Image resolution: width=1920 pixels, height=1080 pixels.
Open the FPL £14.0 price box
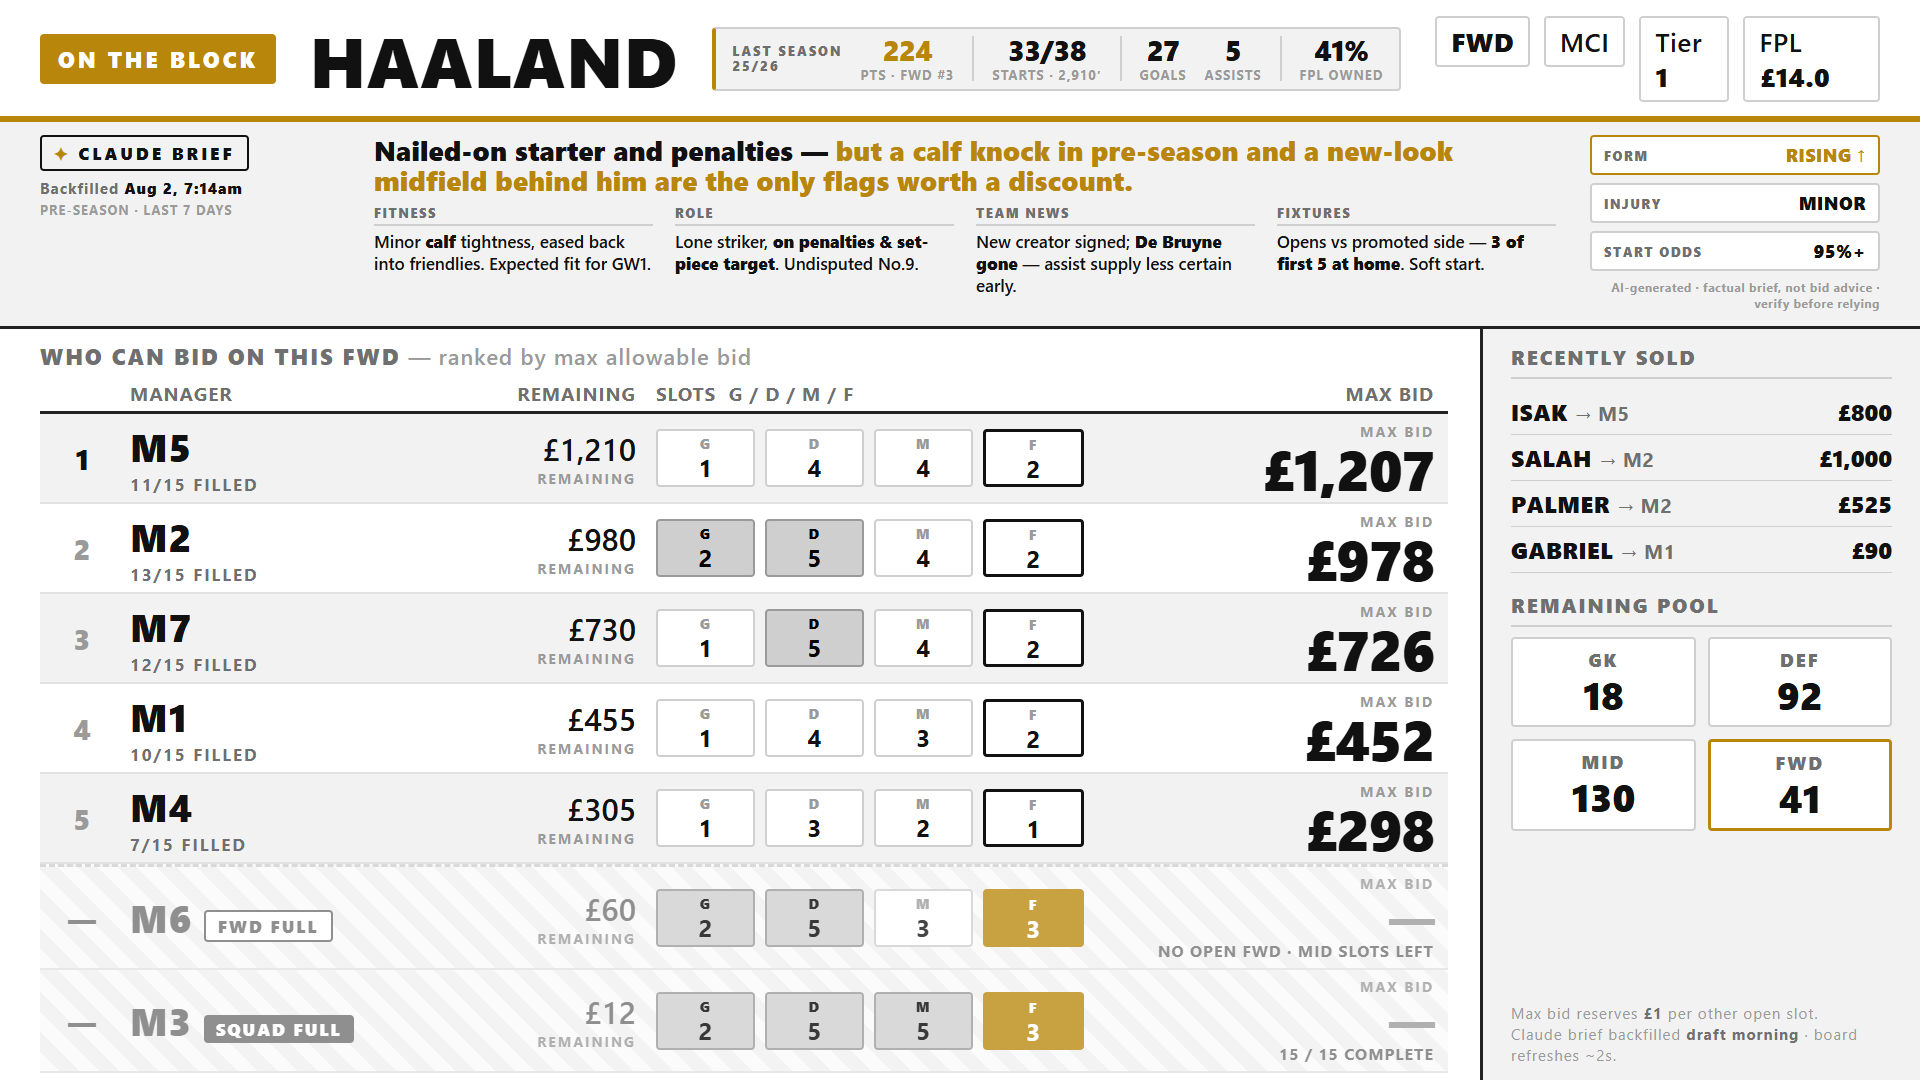(1811, 59)
